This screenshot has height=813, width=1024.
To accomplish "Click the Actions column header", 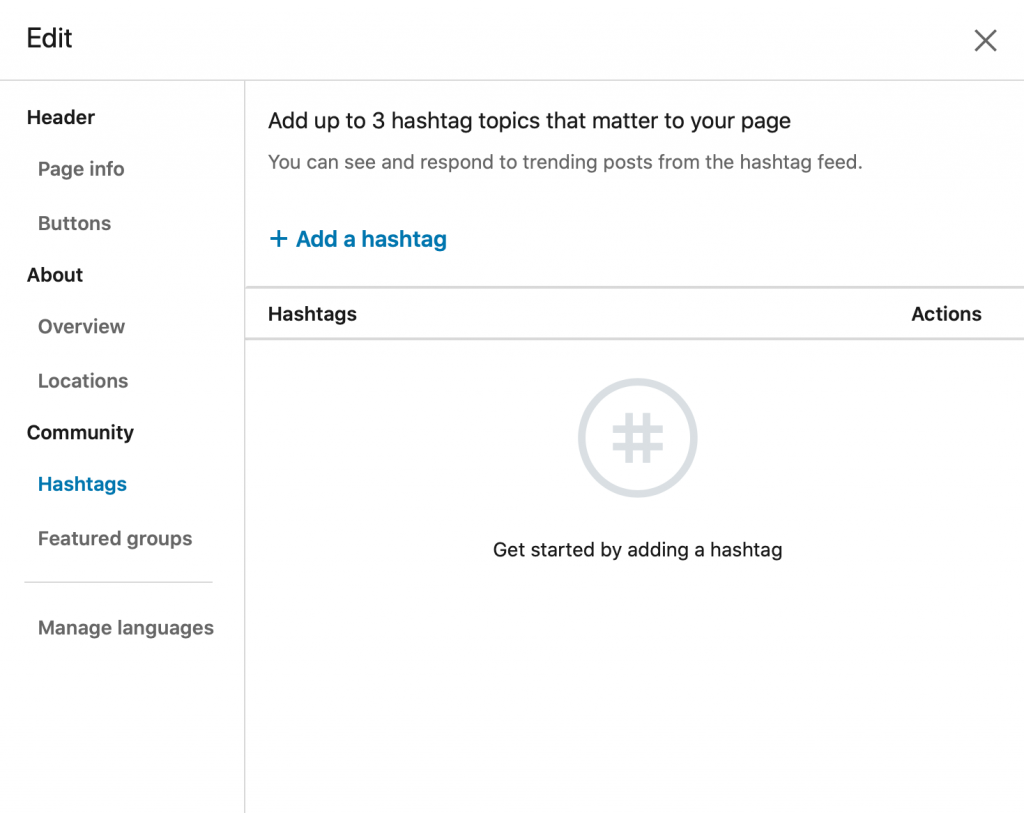I will click(x=946, y=314).
